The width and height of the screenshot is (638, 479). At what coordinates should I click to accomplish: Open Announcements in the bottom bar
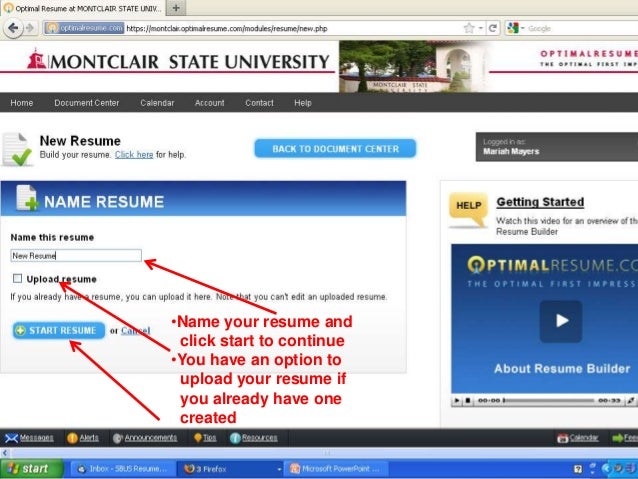(x=151, y=437)
